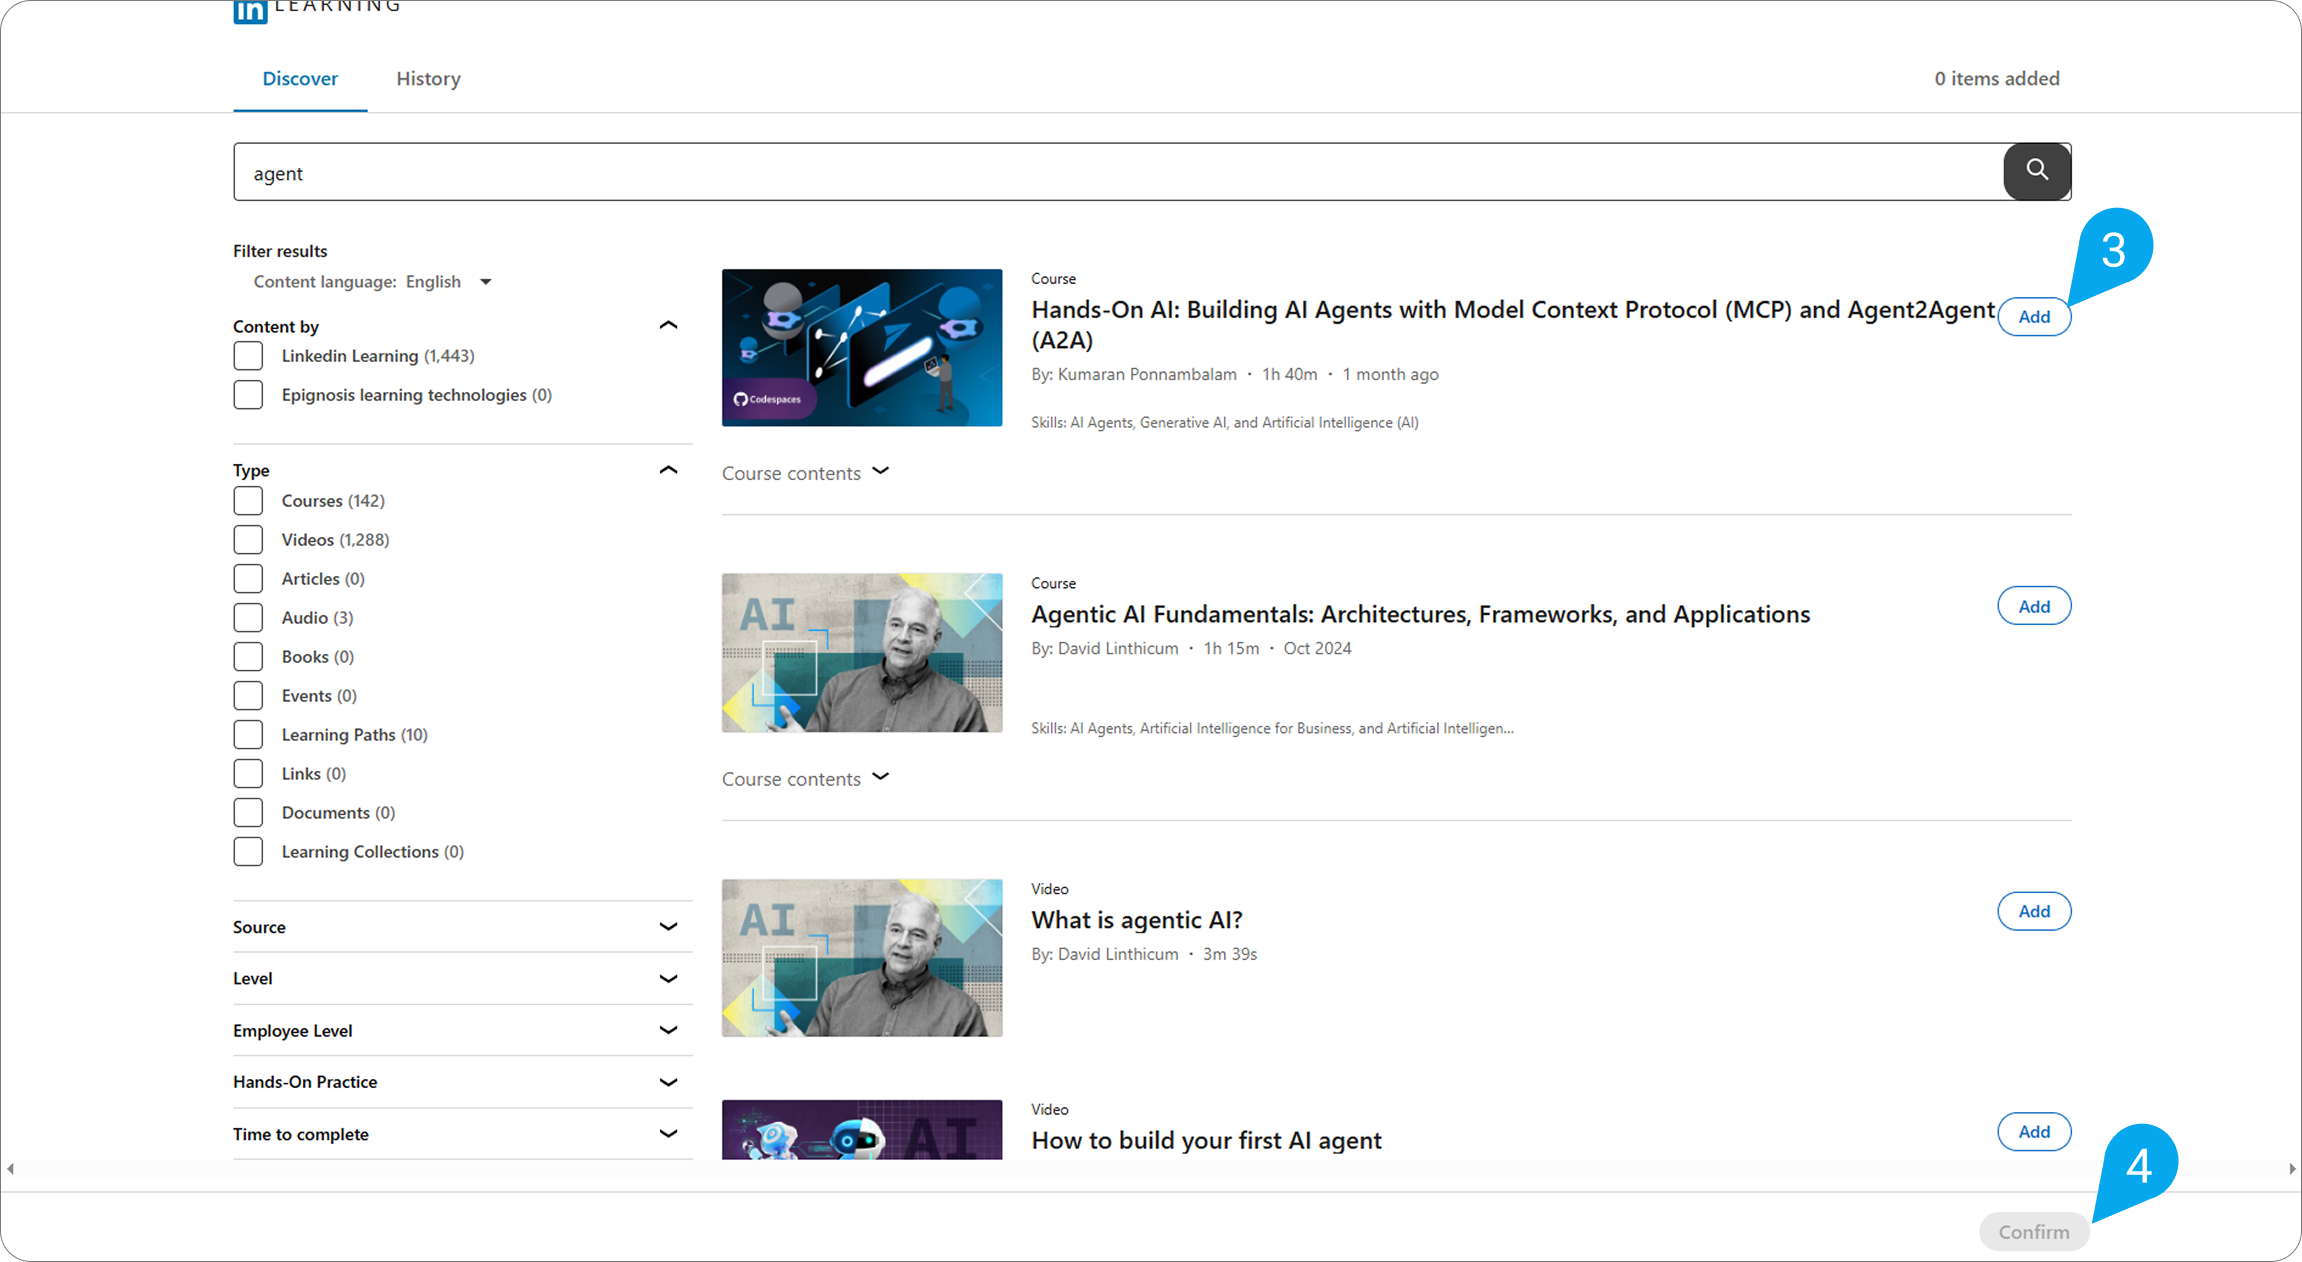Expand Course contents for Hands-On AI course
The height and width of the screenshot is (1262, 2302).
(x=805, y=473)
